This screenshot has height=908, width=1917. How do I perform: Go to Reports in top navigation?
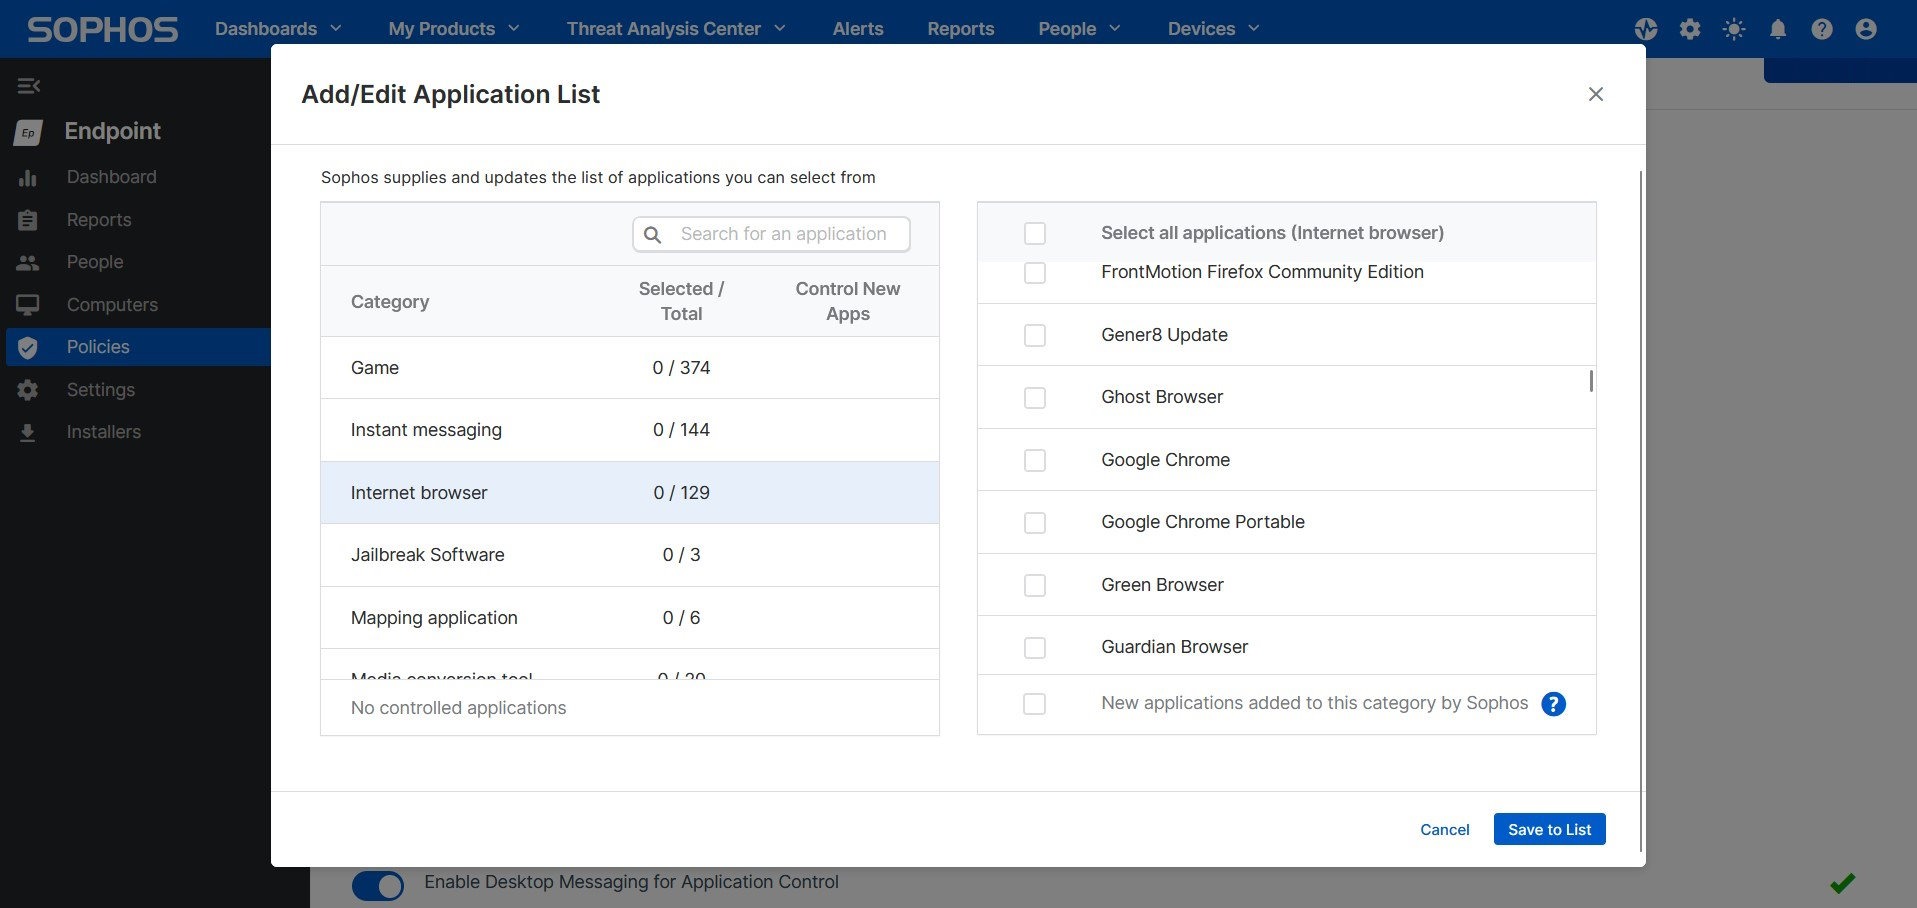click(960, 28)
